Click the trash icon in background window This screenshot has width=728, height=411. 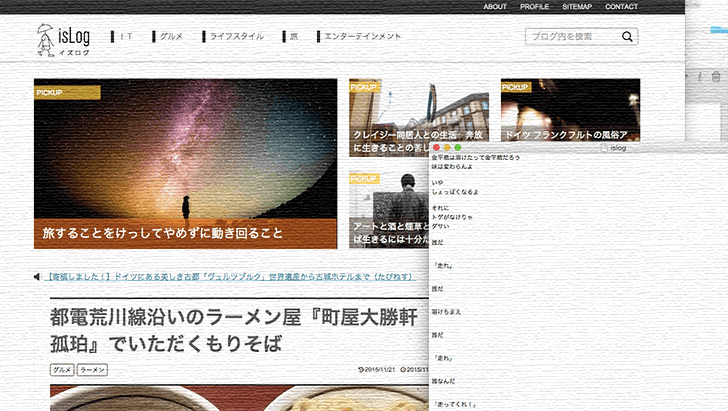[x=716, y=77]
